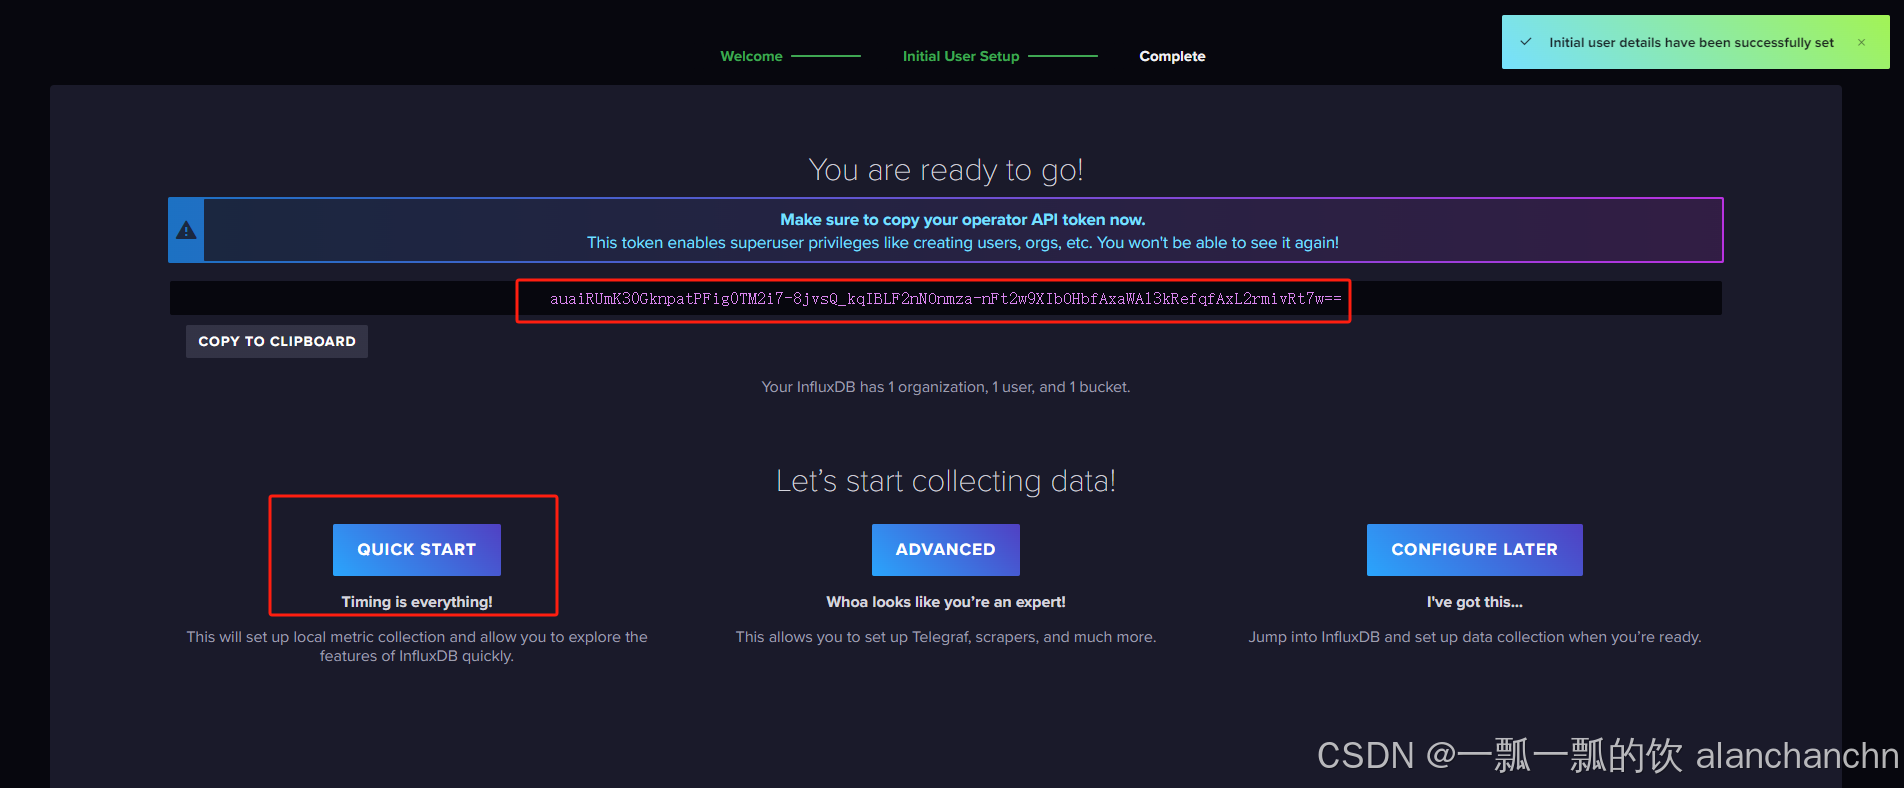This screenshot has height=788, width=1904.
Task: Click the 'Your InfluxDB has 1 organization' summary text
Action: pos(945,387)
